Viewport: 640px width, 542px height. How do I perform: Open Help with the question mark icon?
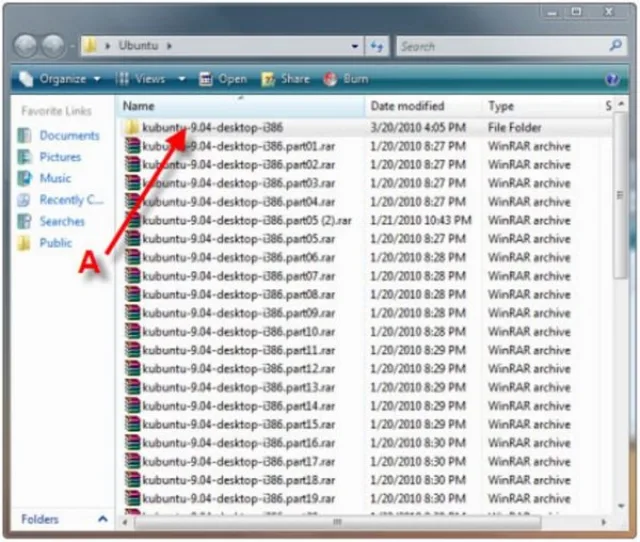click(x=612, y=79)
